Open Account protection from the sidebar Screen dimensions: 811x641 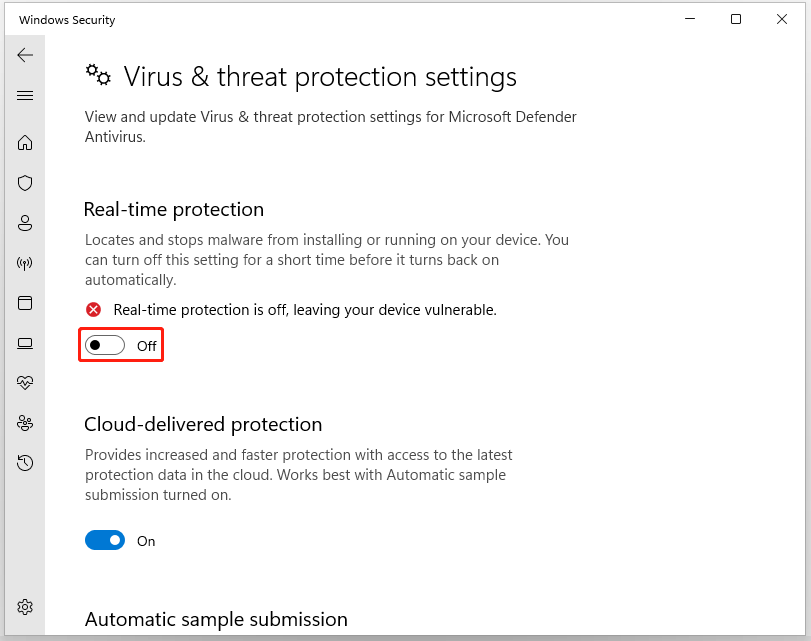[x=25, y=222]
